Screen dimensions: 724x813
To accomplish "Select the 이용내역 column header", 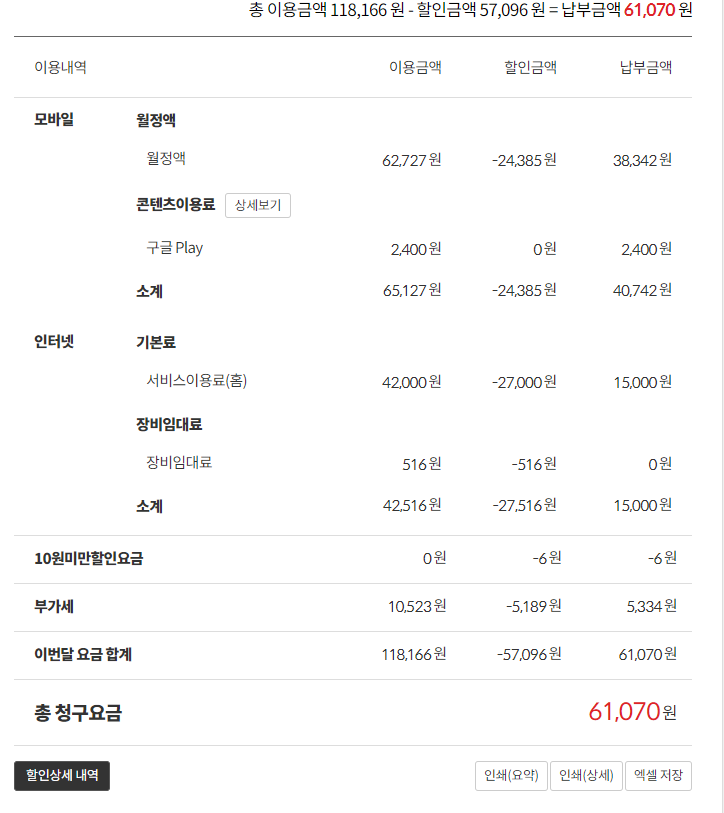I will pyautogui.click(x=60, y=68).
